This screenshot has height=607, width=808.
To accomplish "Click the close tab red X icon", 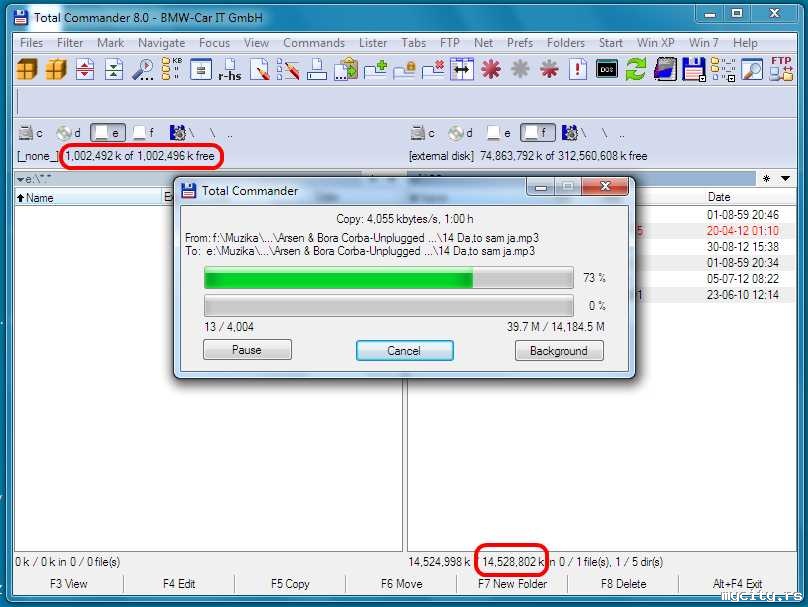I will 433,69.
